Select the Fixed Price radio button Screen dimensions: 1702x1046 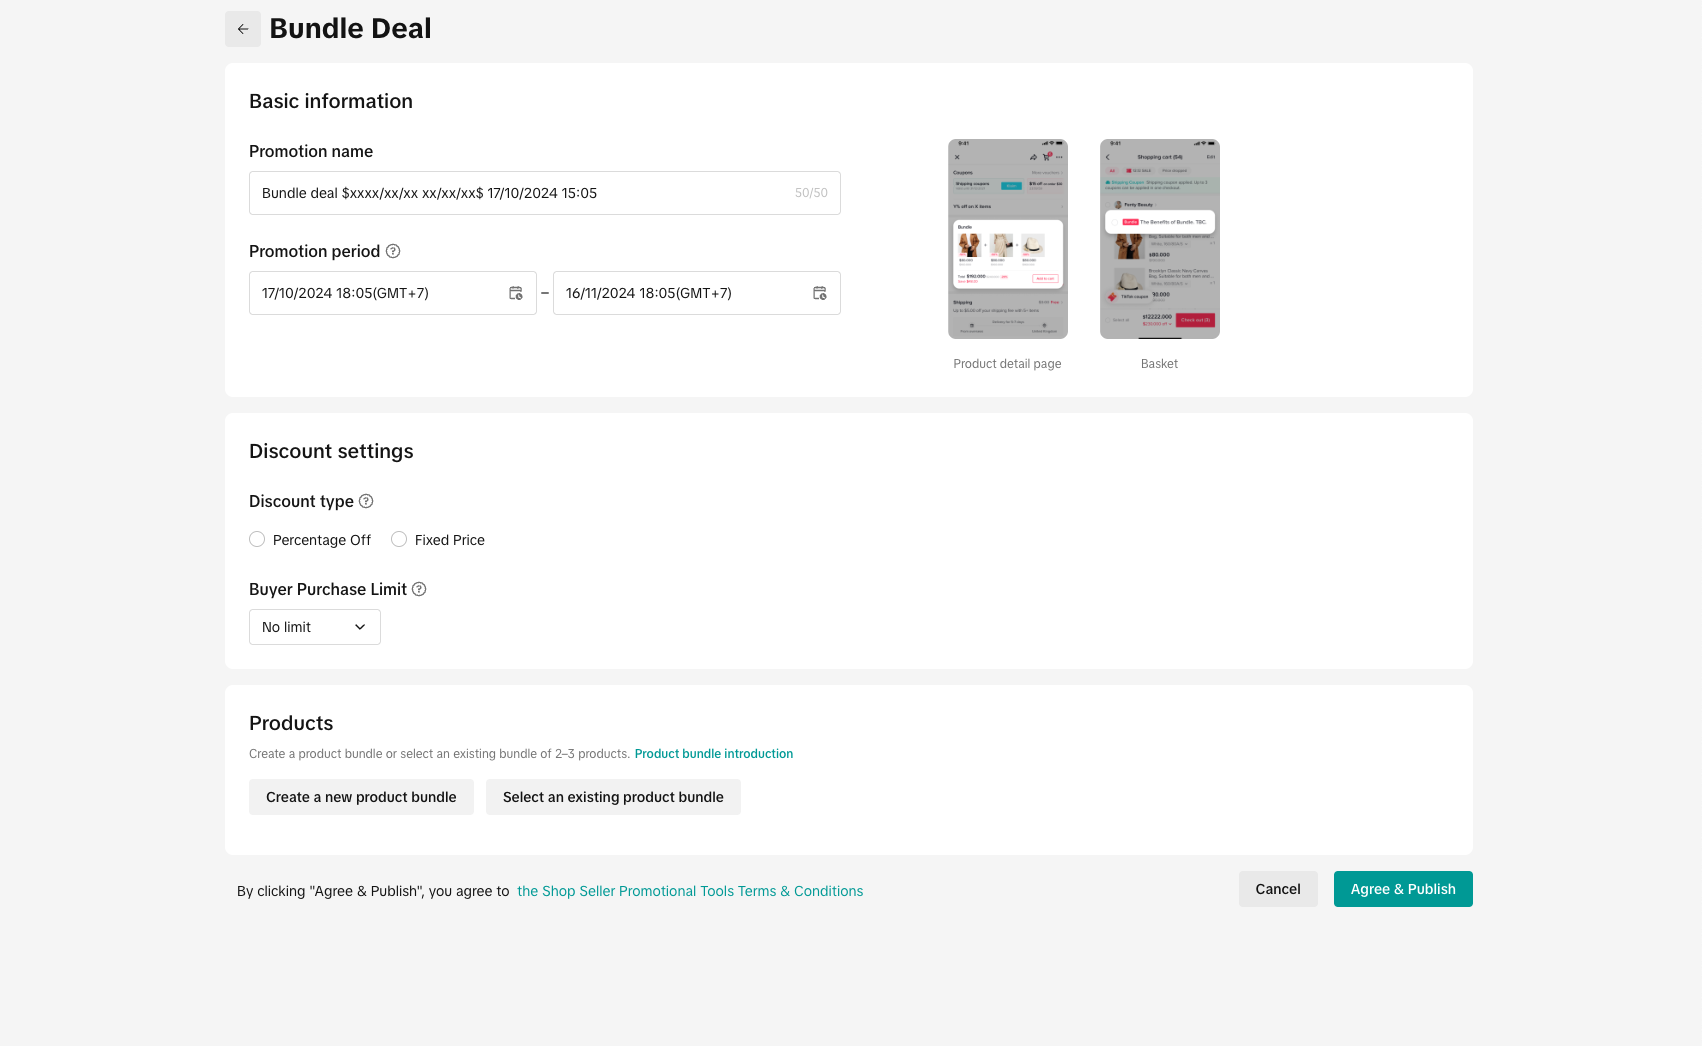click(x=399, y=540)
